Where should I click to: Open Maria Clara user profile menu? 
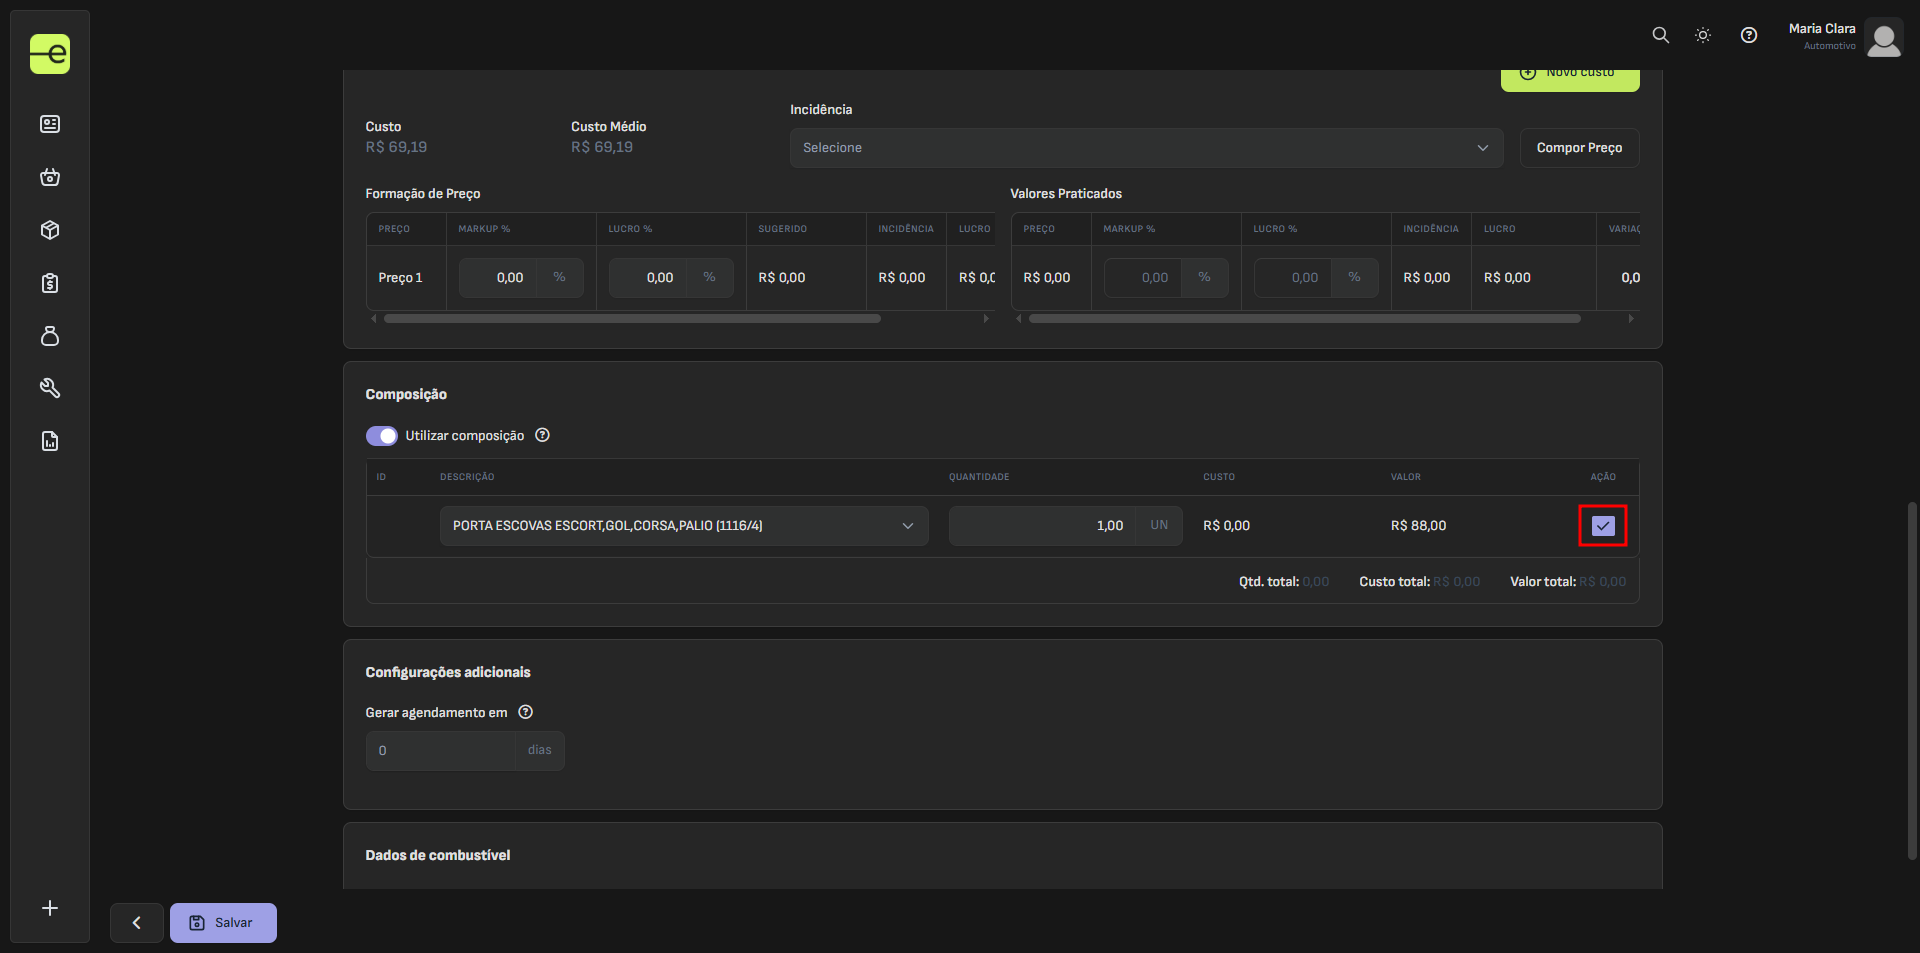pos(1883,38)
